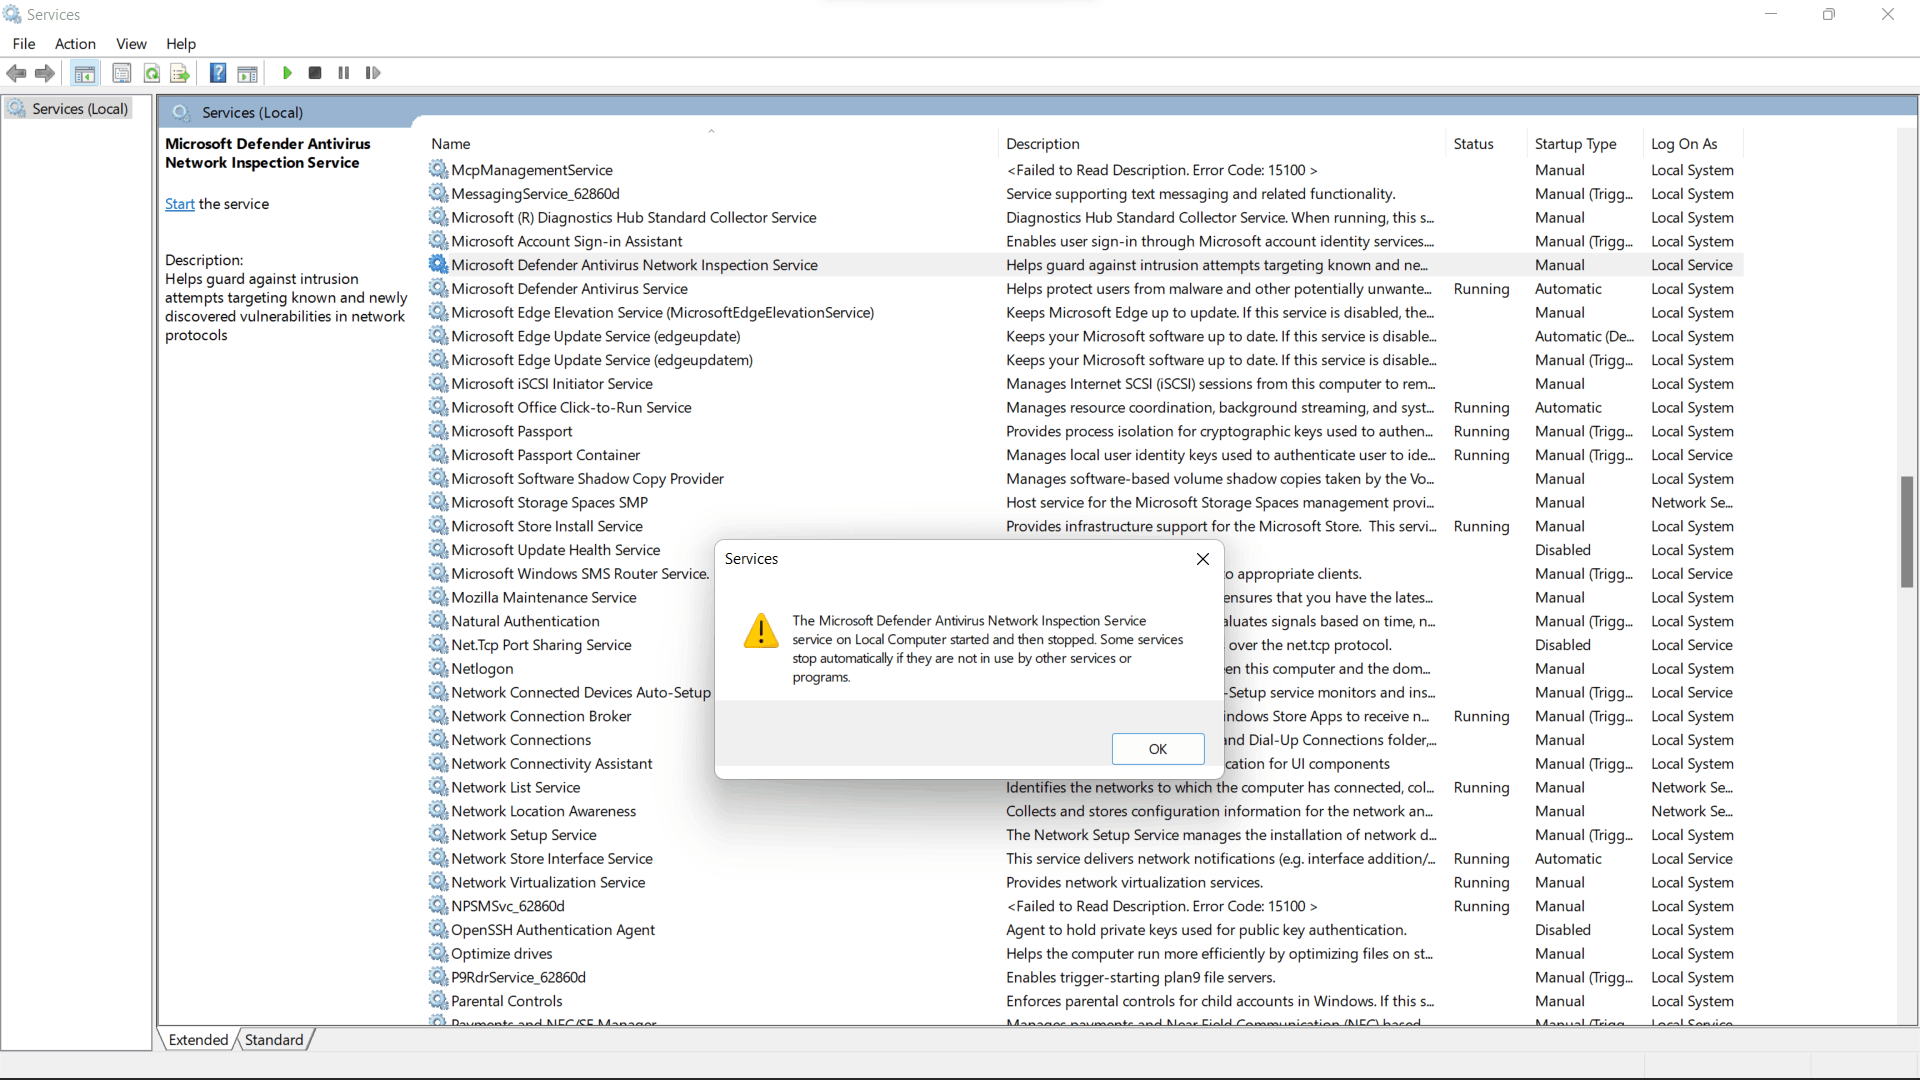Select gear icon of Microsoft Passport
This screenshot has height=1080, width=1920.
click(x=438, y=430)
